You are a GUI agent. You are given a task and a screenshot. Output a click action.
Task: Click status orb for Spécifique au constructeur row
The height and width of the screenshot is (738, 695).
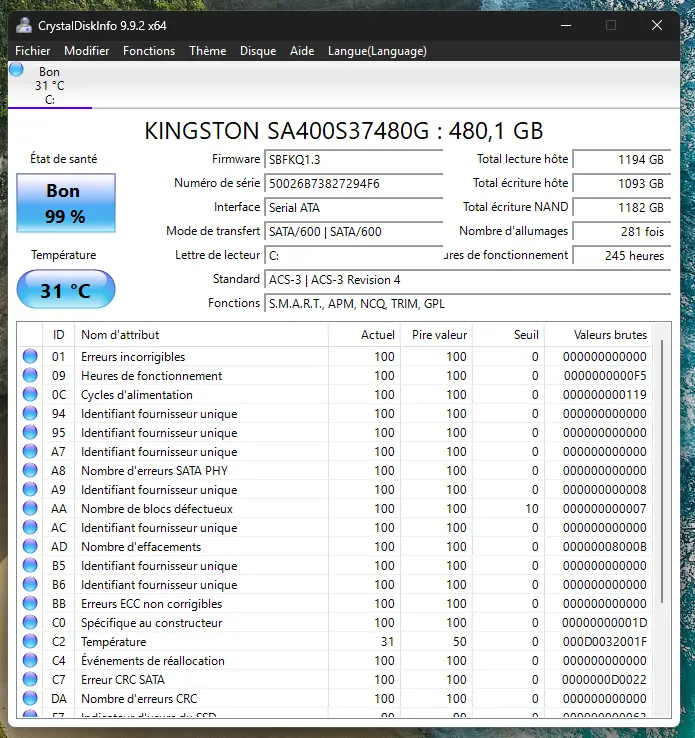coord(30,622)
